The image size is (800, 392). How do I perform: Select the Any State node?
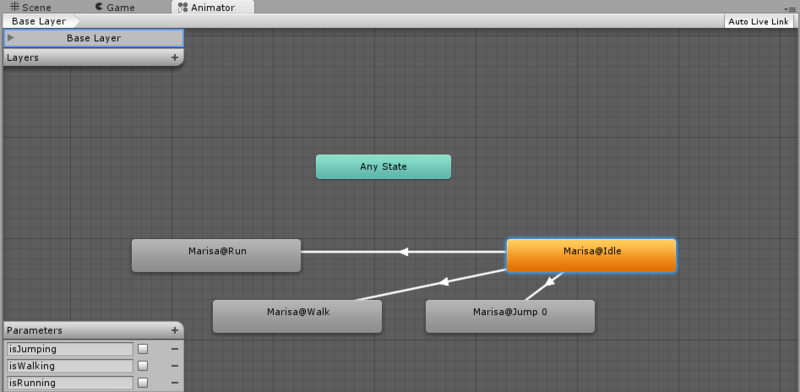383,167
